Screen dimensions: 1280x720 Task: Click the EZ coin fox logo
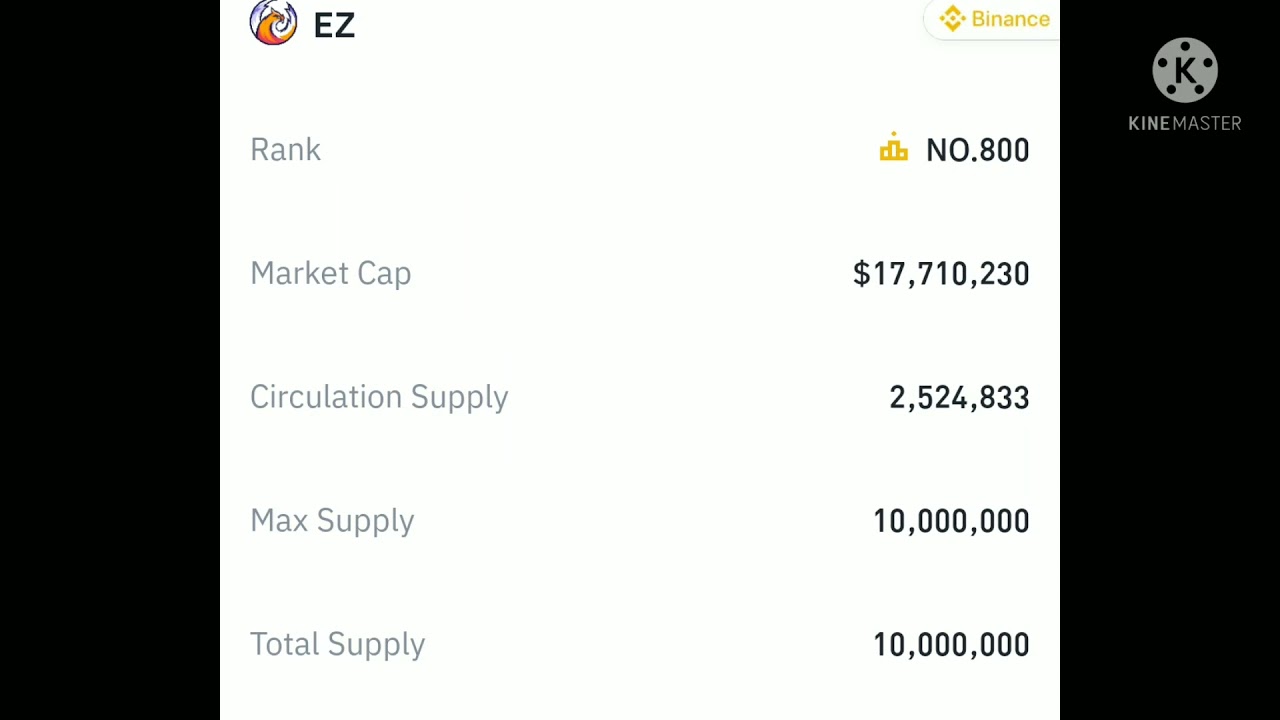(x=273, y=22)
